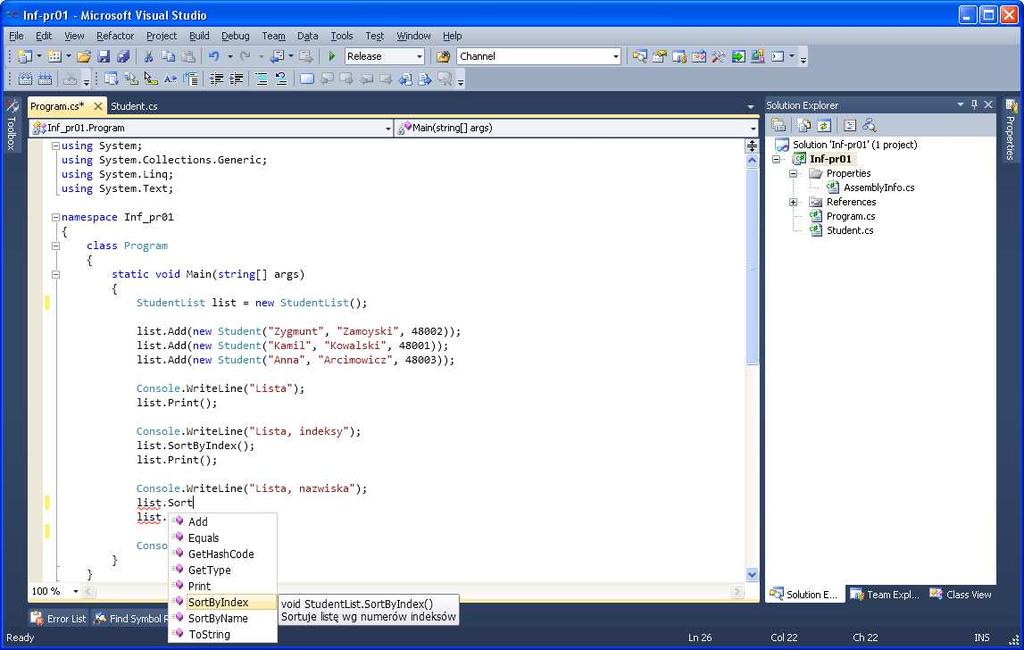Click the Find in Files icon beside Channel box
The height and width of the screenshot is (650, 1024).
(x=443, y=57)
